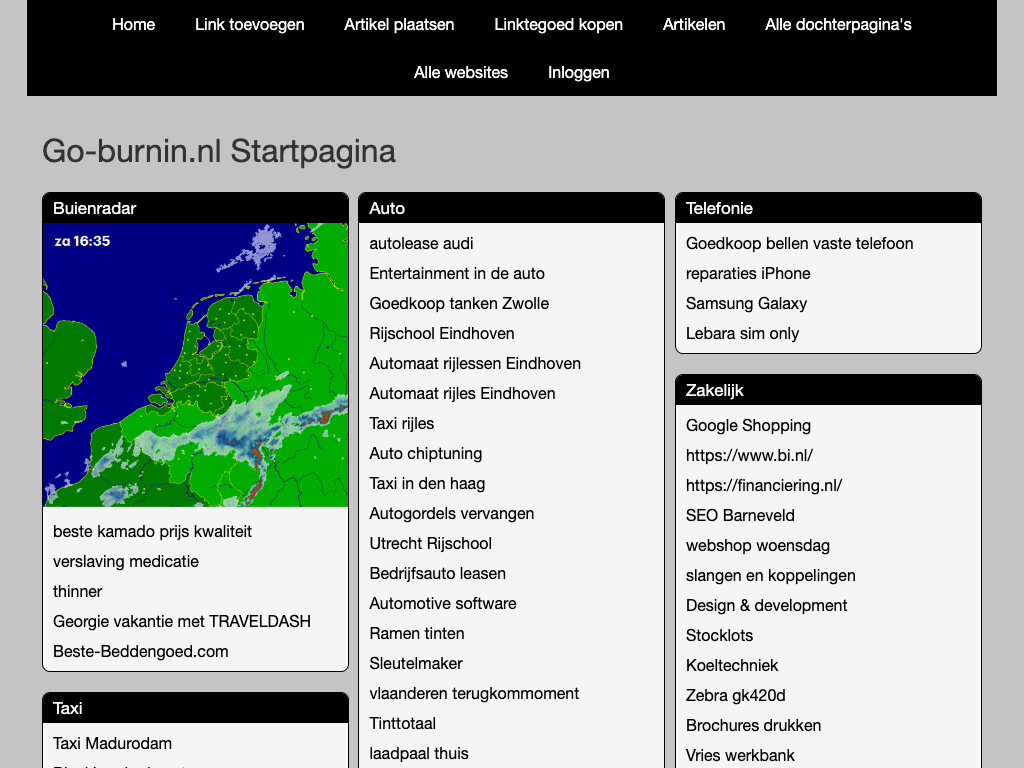Open the Artikelen menu link

point(694,24)
